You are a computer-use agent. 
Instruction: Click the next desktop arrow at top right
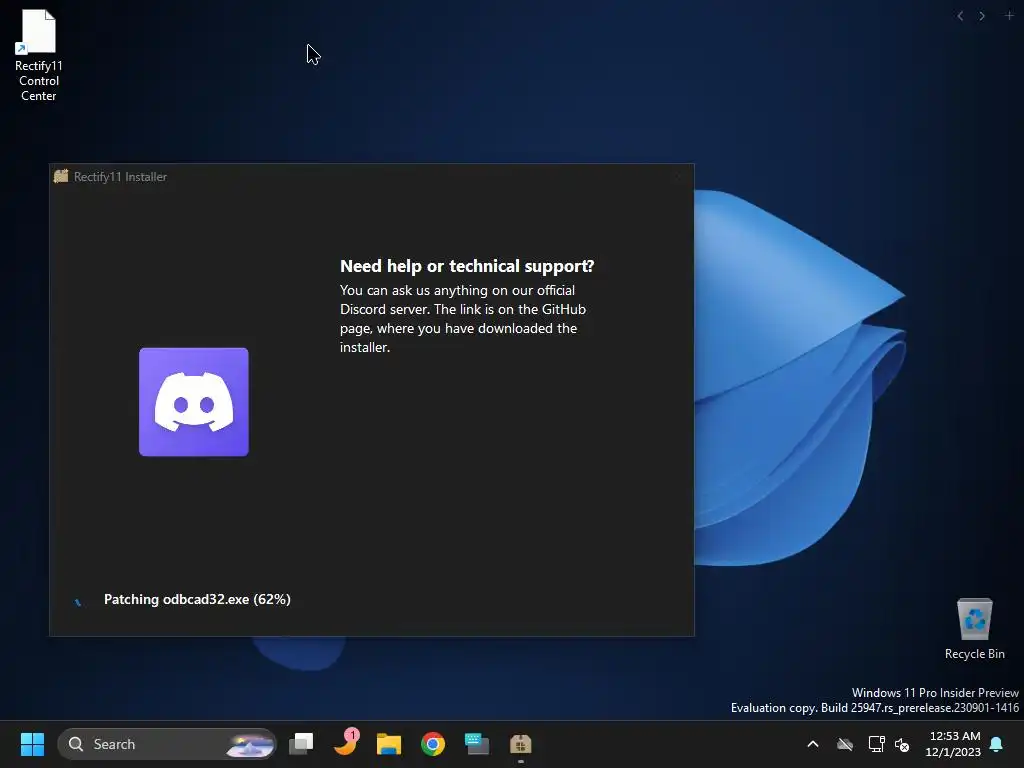(982, 16)
